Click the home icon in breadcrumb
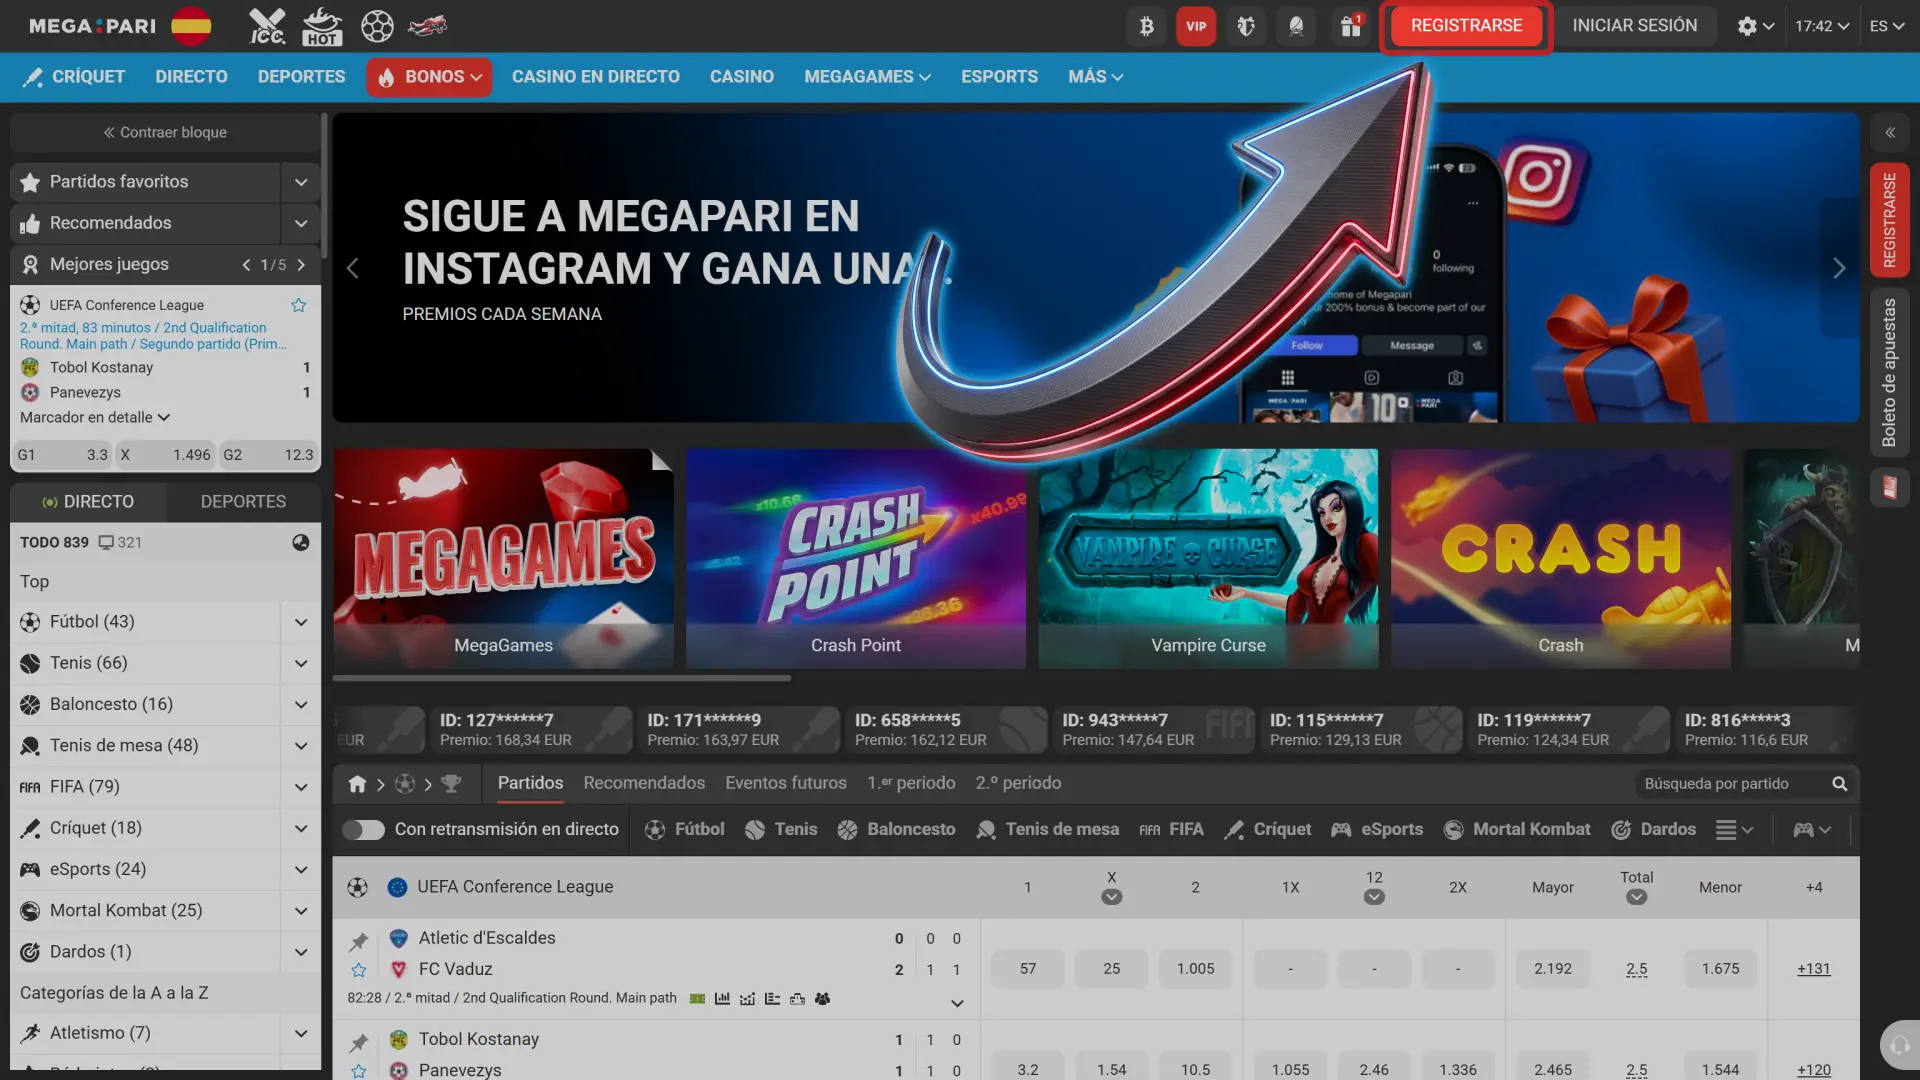 click(x=357, y=785)
